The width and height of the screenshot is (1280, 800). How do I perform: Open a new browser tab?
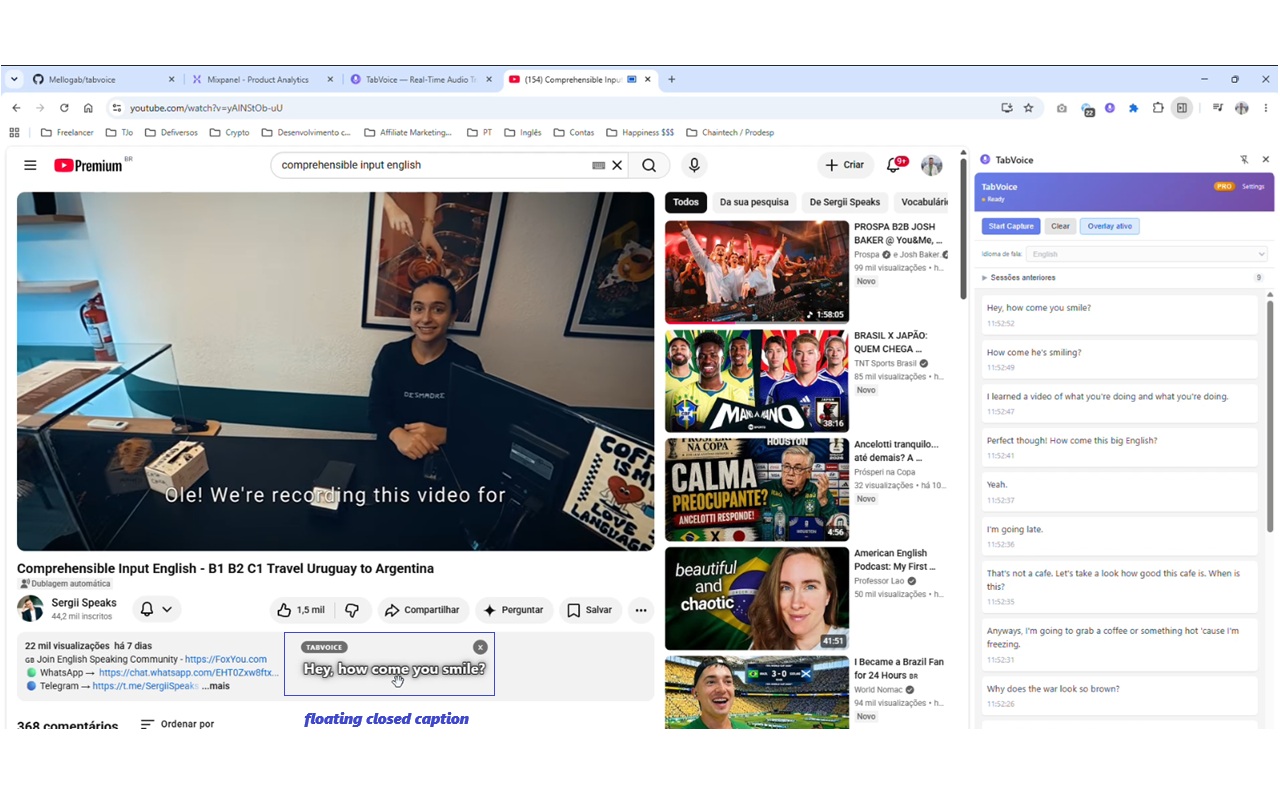click(x=671, y=79)
